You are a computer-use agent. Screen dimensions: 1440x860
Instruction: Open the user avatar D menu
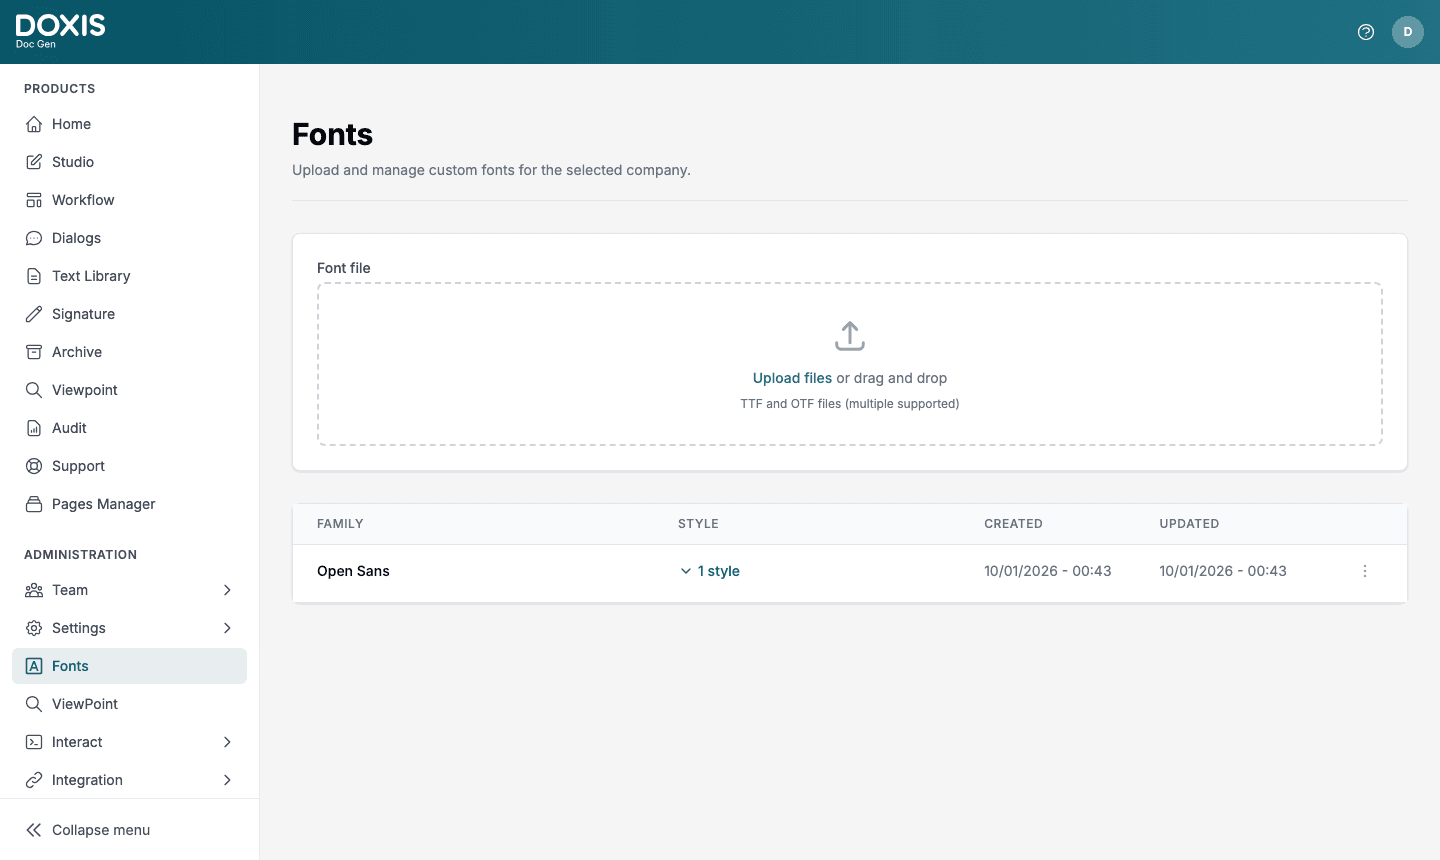point(1408,32)
